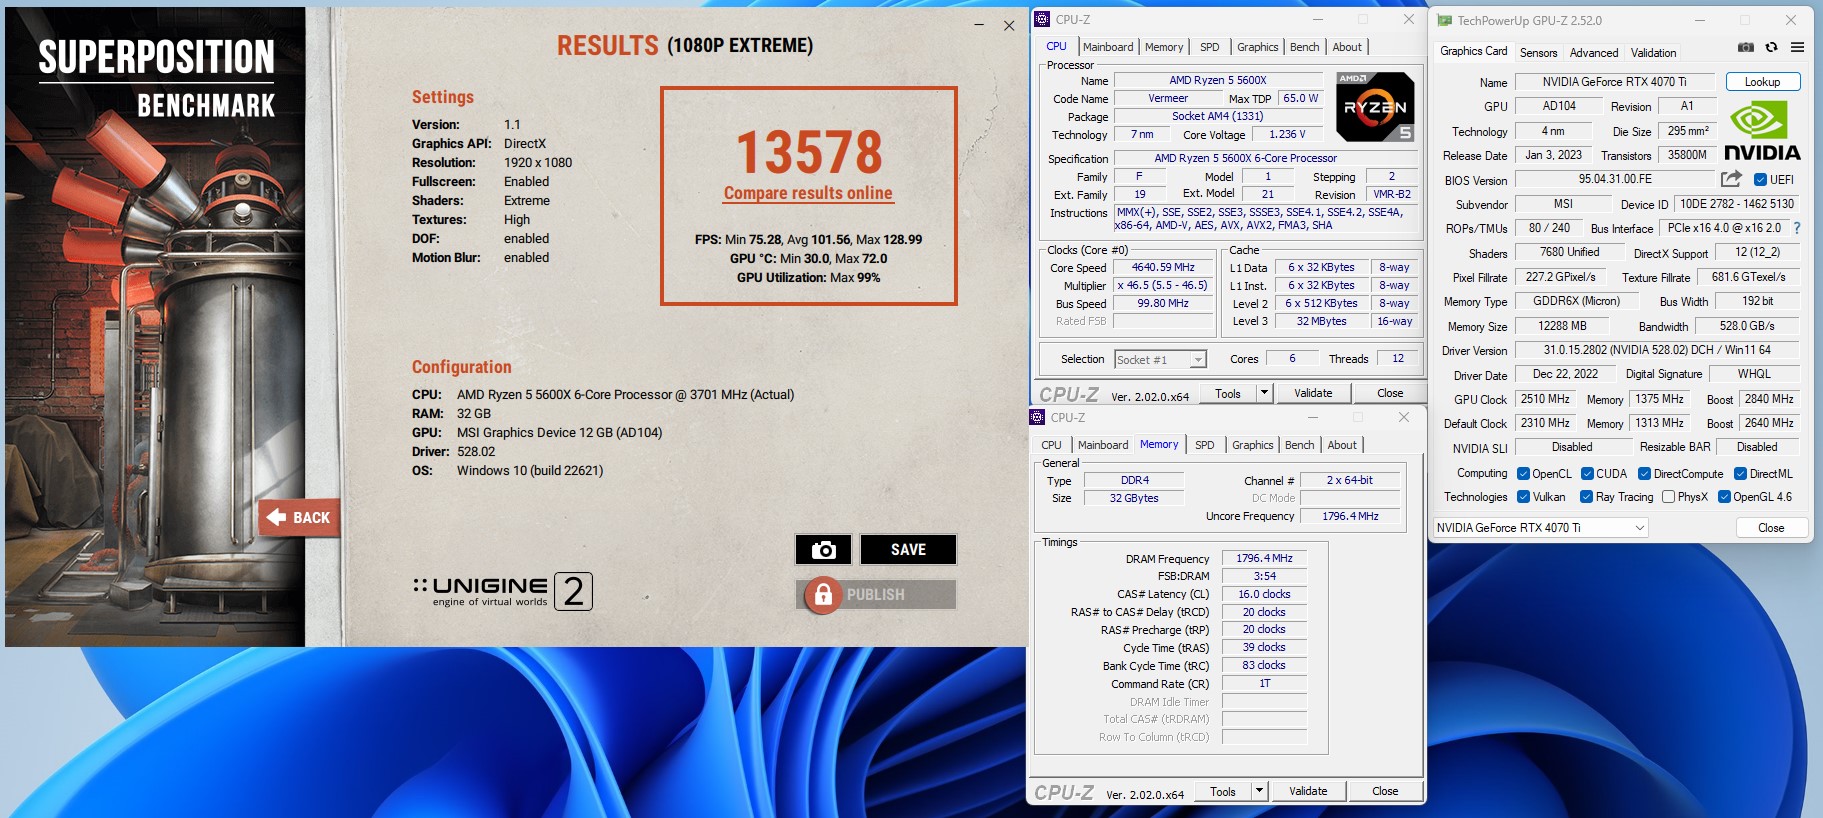The height and width of the screenshot is (818, 1823).
Task: Toggle the Ray Tracing checkbox
Action: [1586, 497]
